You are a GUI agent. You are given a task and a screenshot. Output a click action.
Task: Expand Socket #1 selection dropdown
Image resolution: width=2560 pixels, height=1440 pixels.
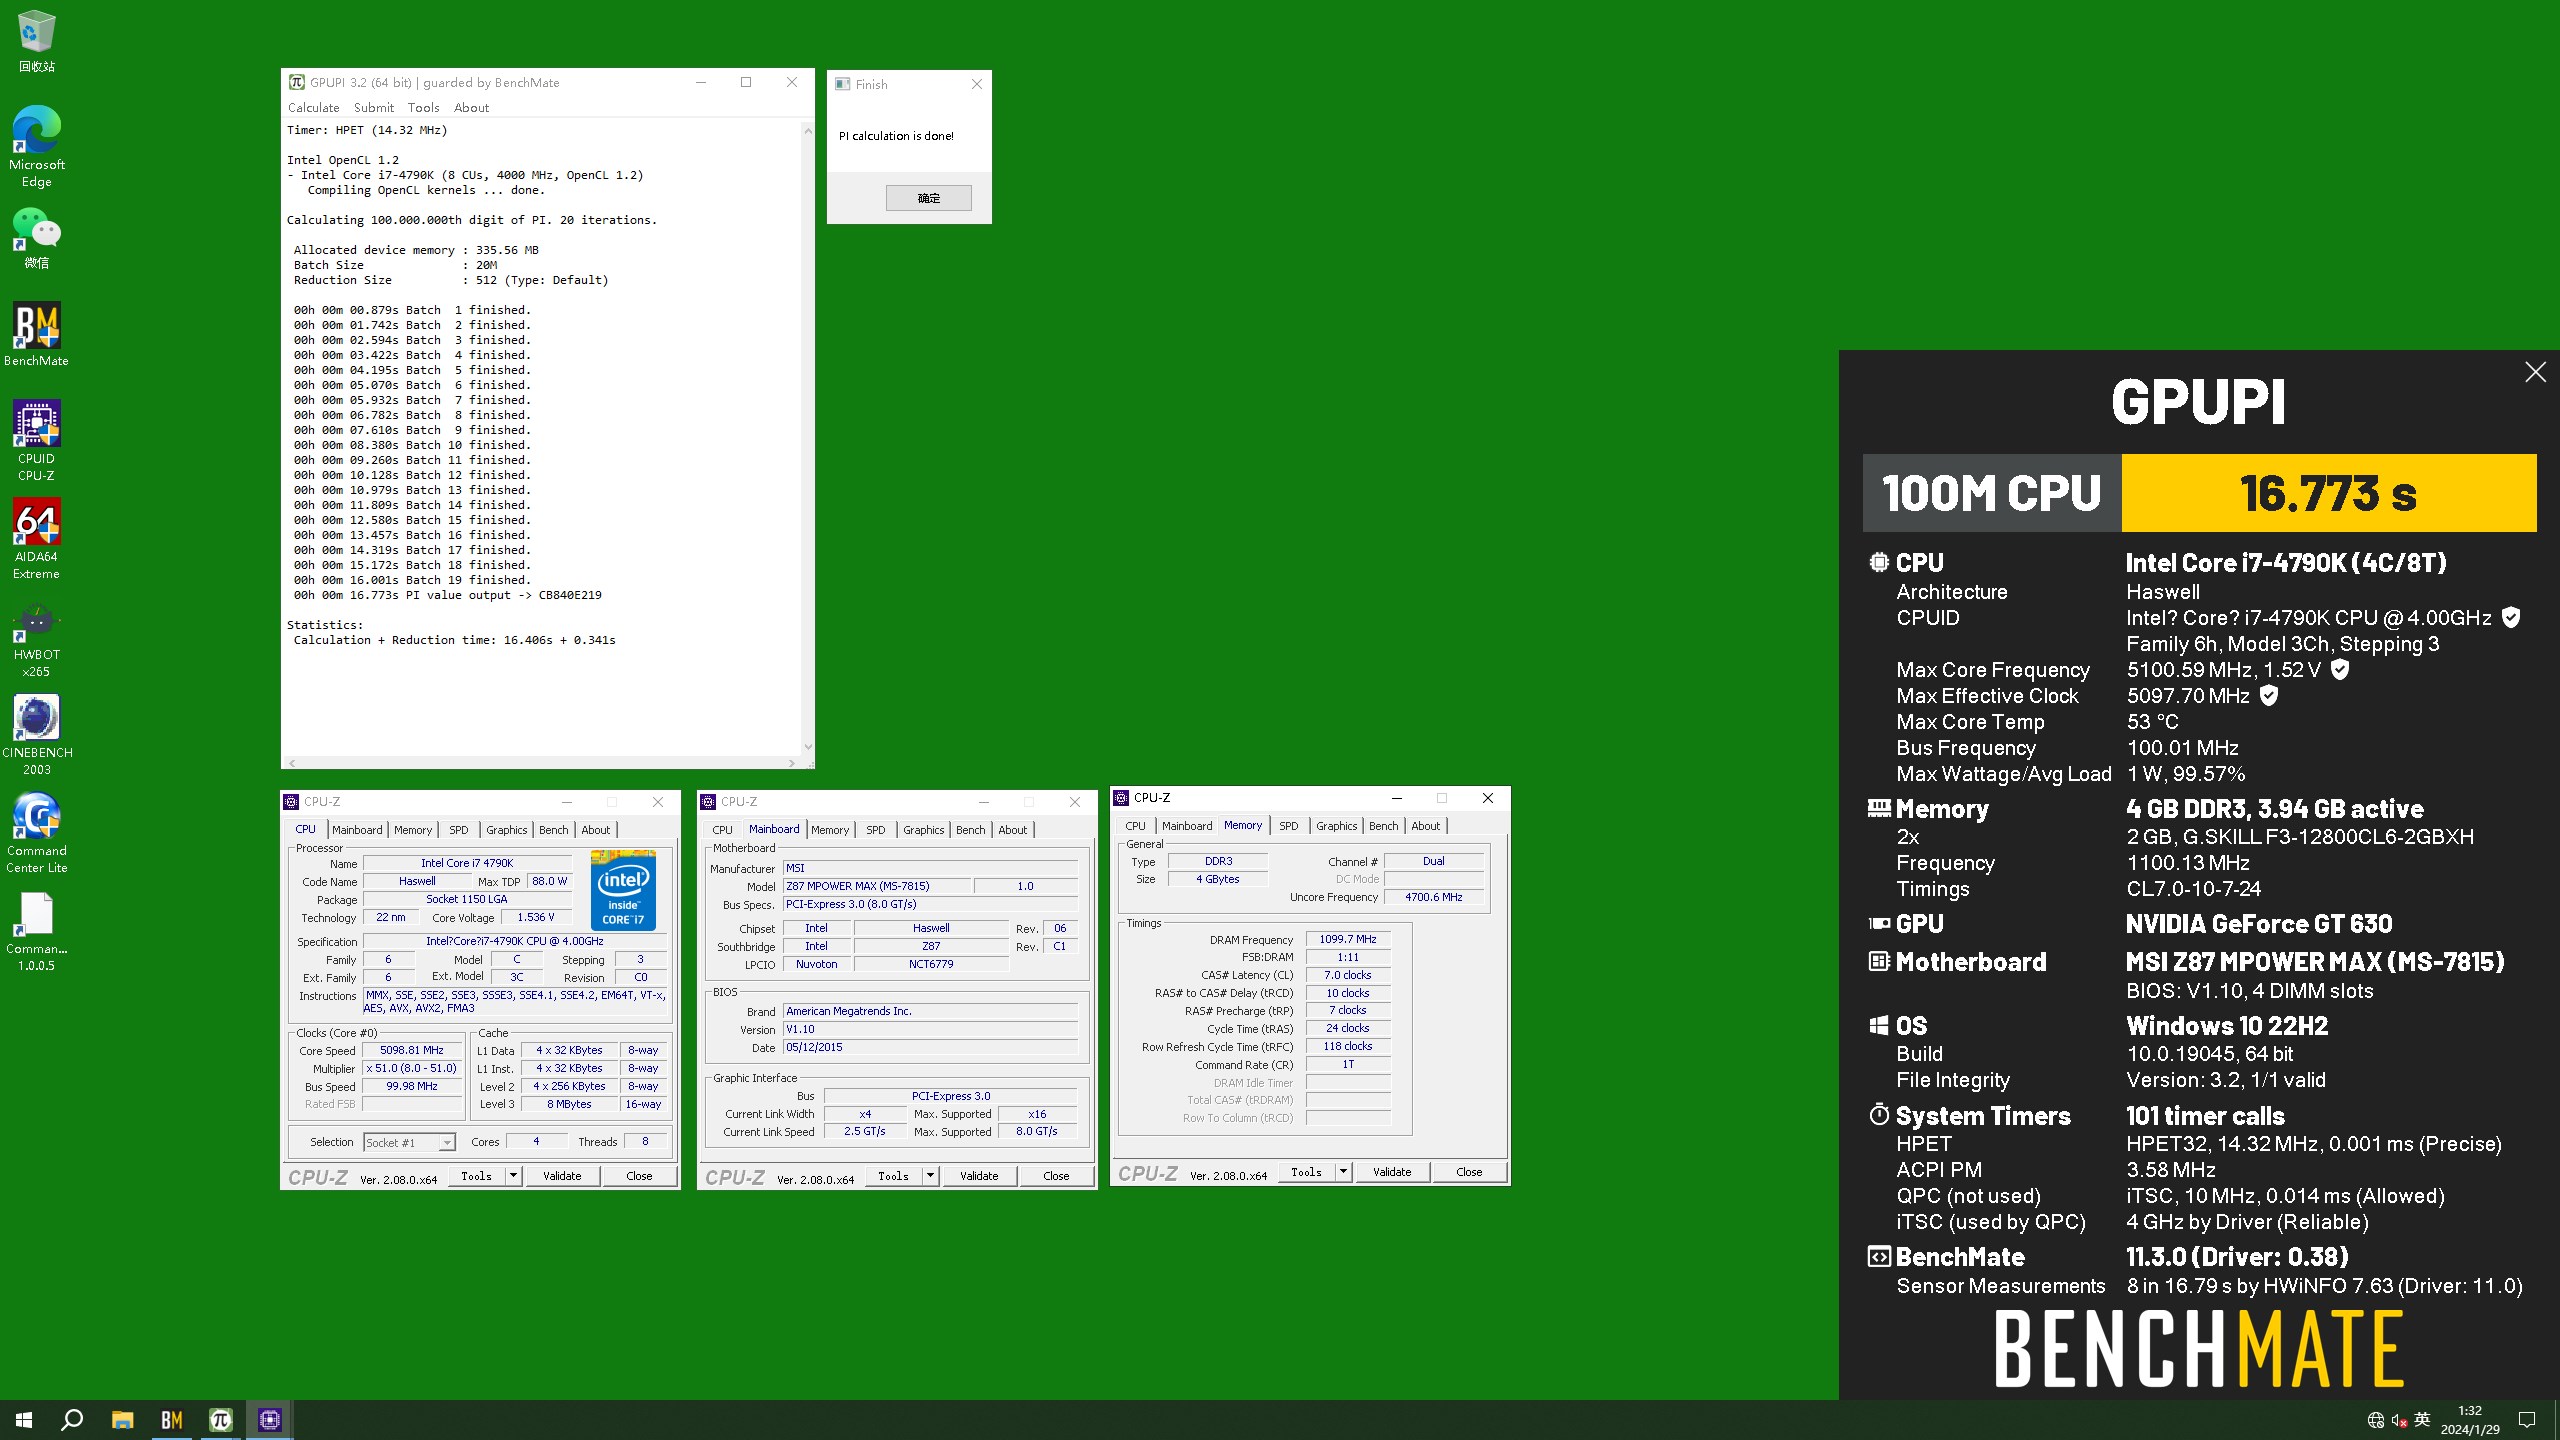(447, 1142)
